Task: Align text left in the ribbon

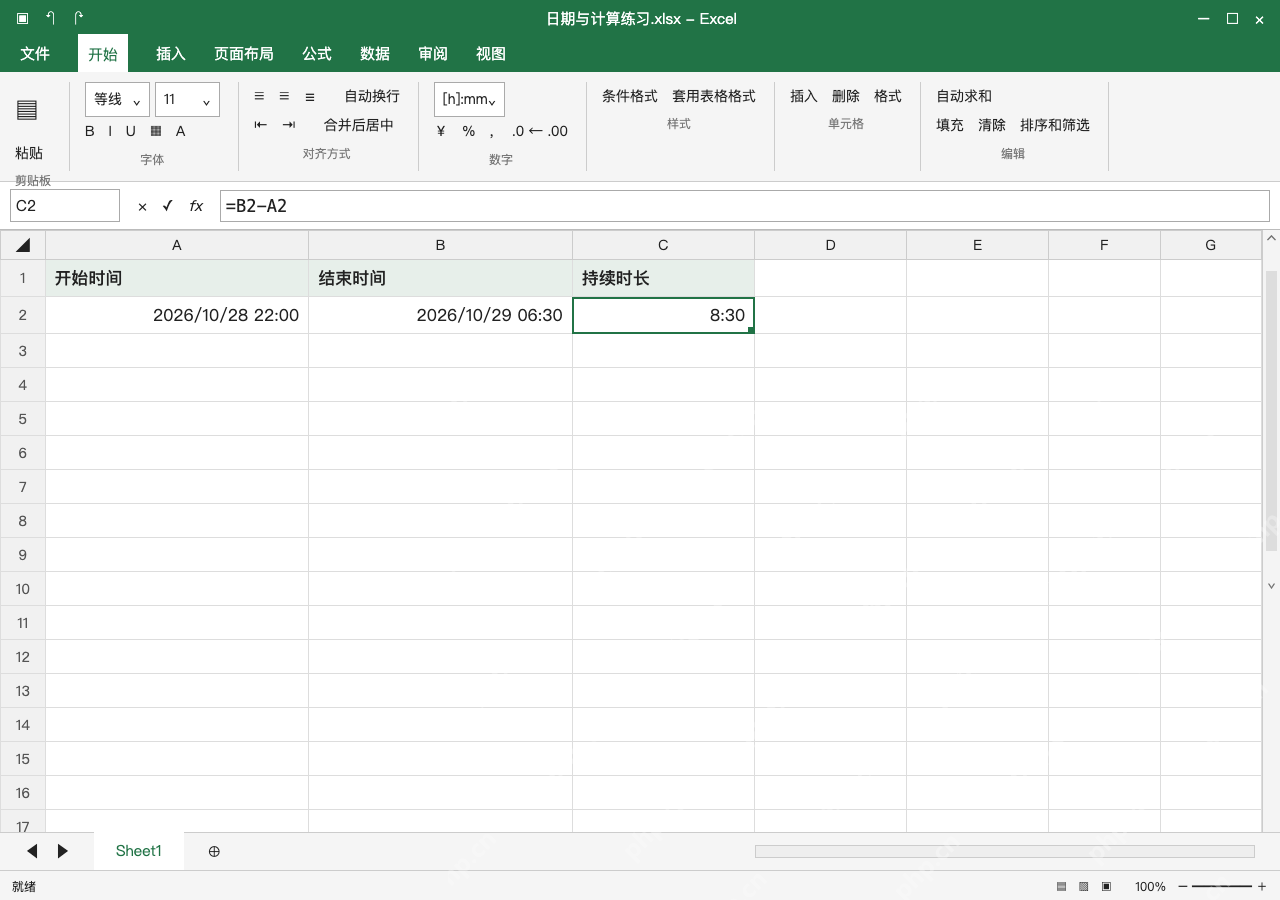Action: click(259, 96)
